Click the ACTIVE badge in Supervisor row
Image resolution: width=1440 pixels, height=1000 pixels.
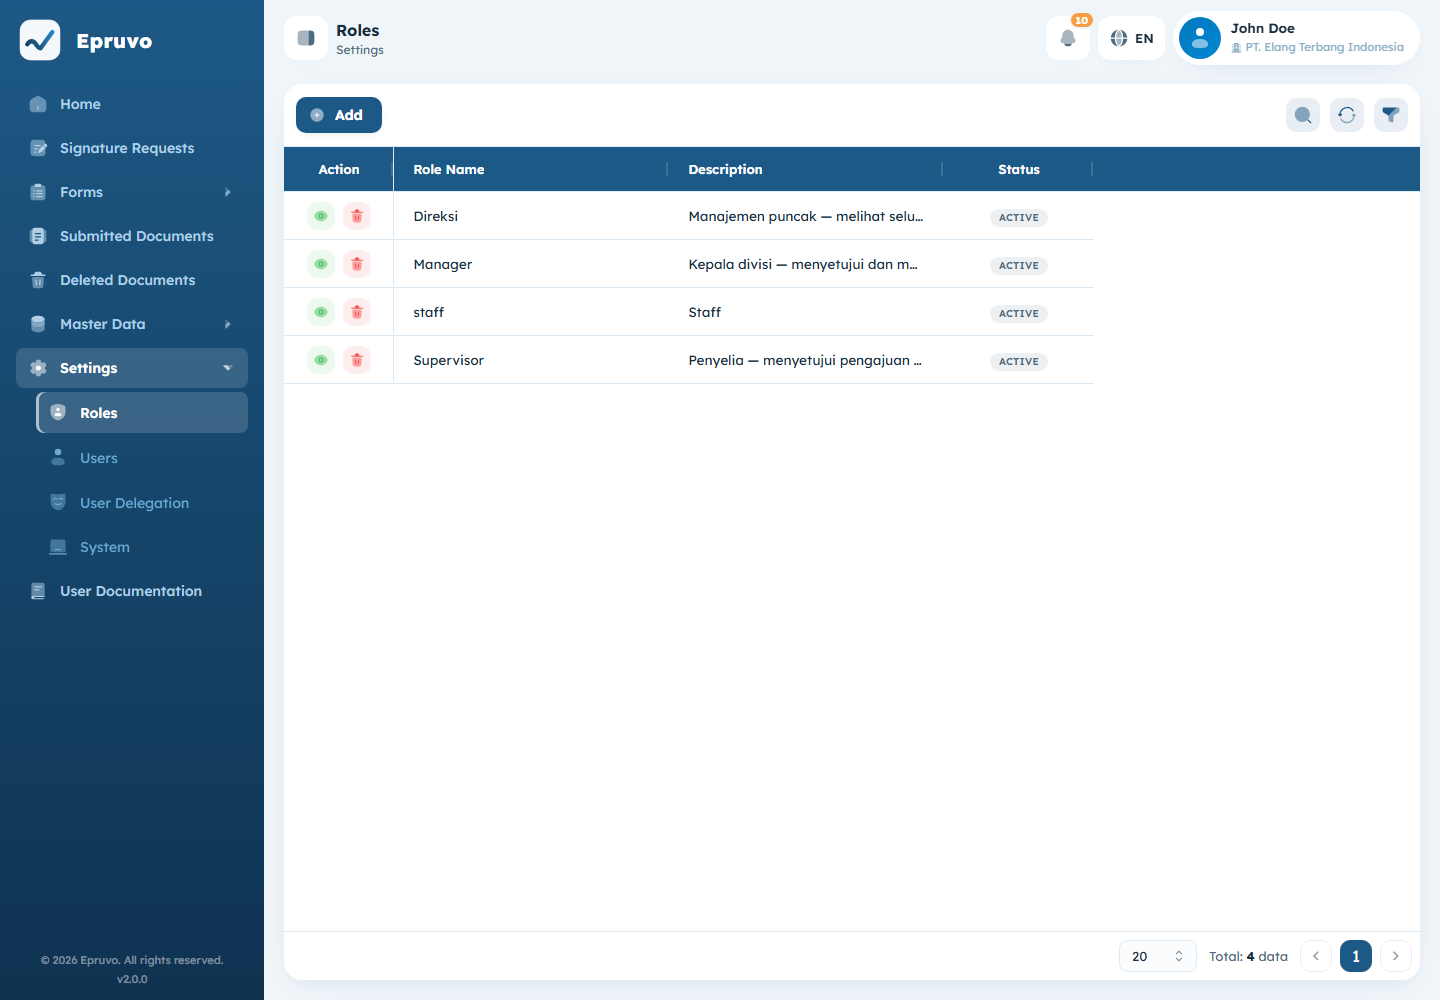pos(1019,361)
